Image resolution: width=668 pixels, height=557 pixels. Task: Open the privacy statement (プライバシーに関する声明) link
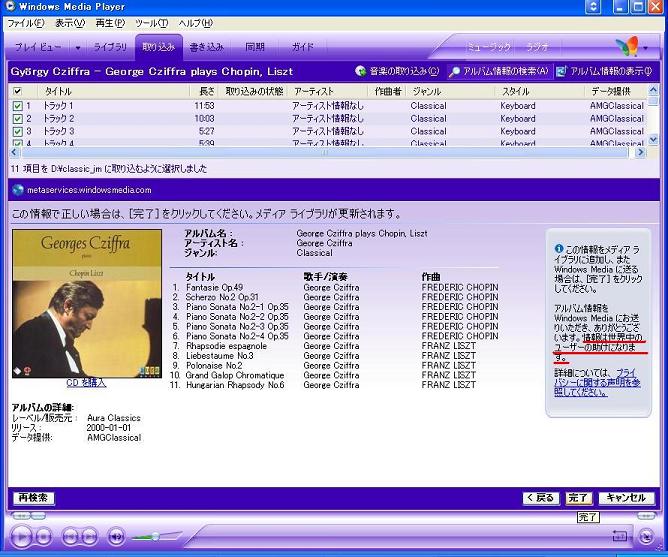[x=597, y=382]
